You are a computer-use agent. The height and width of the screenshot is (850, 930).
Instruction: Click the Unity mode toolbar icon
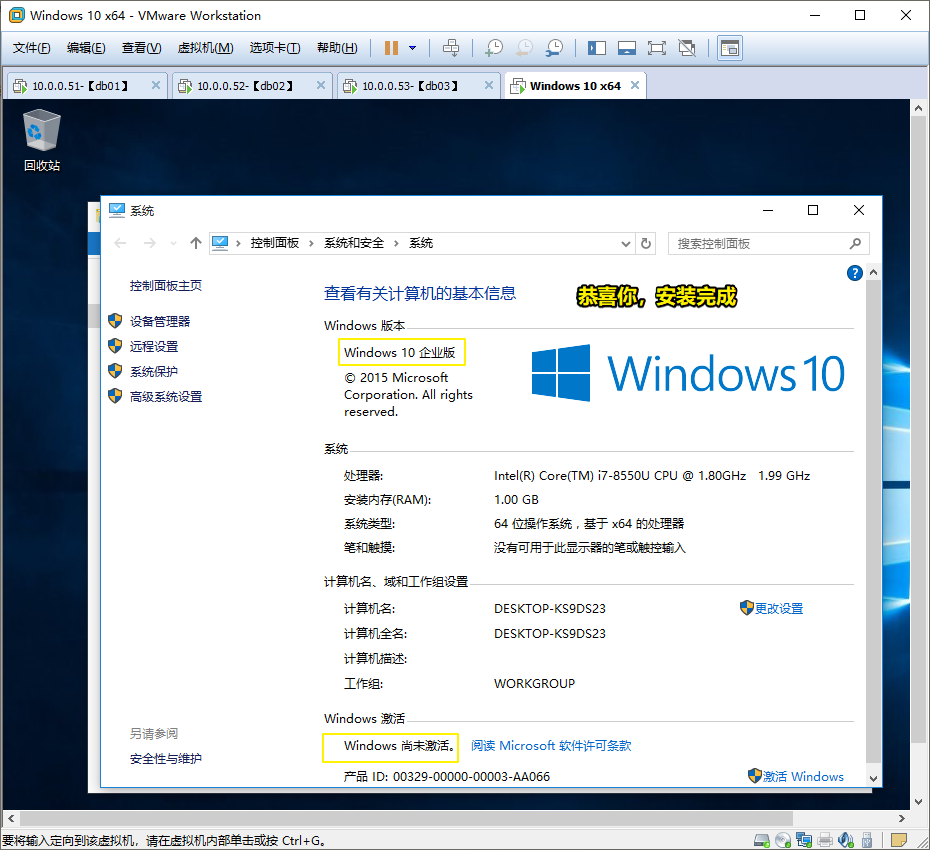tap(687, 48)
